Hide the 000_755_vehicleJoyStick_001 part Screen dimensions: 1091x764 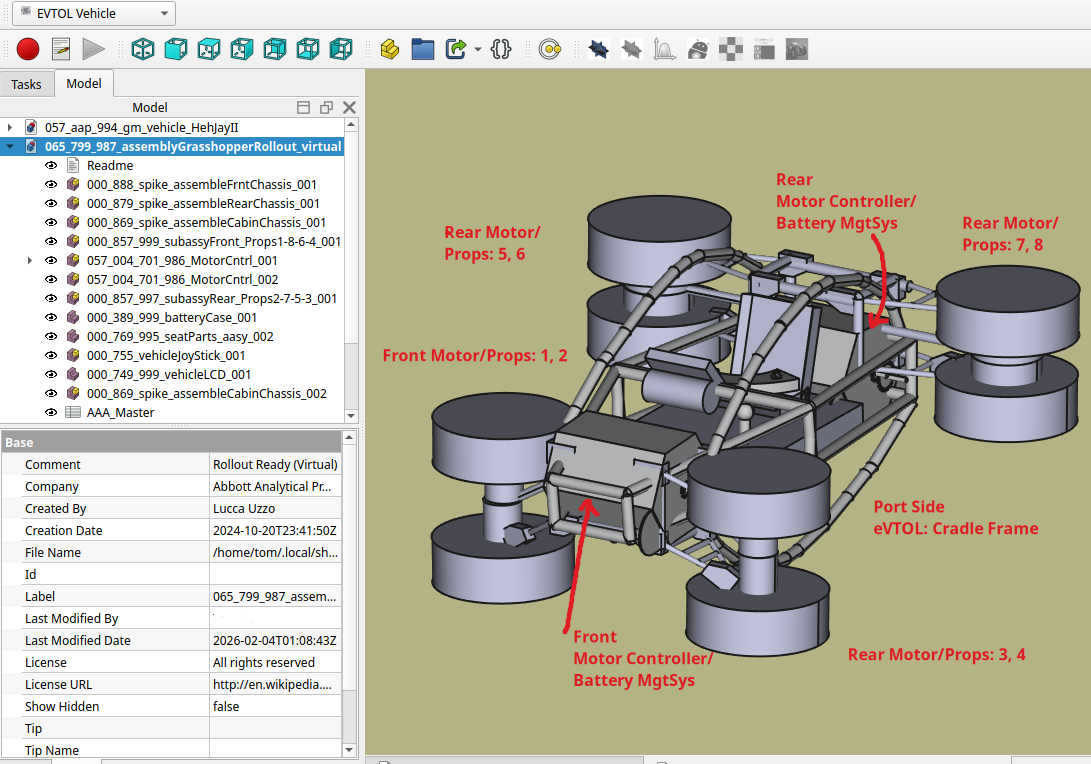(x=51, y=355)
